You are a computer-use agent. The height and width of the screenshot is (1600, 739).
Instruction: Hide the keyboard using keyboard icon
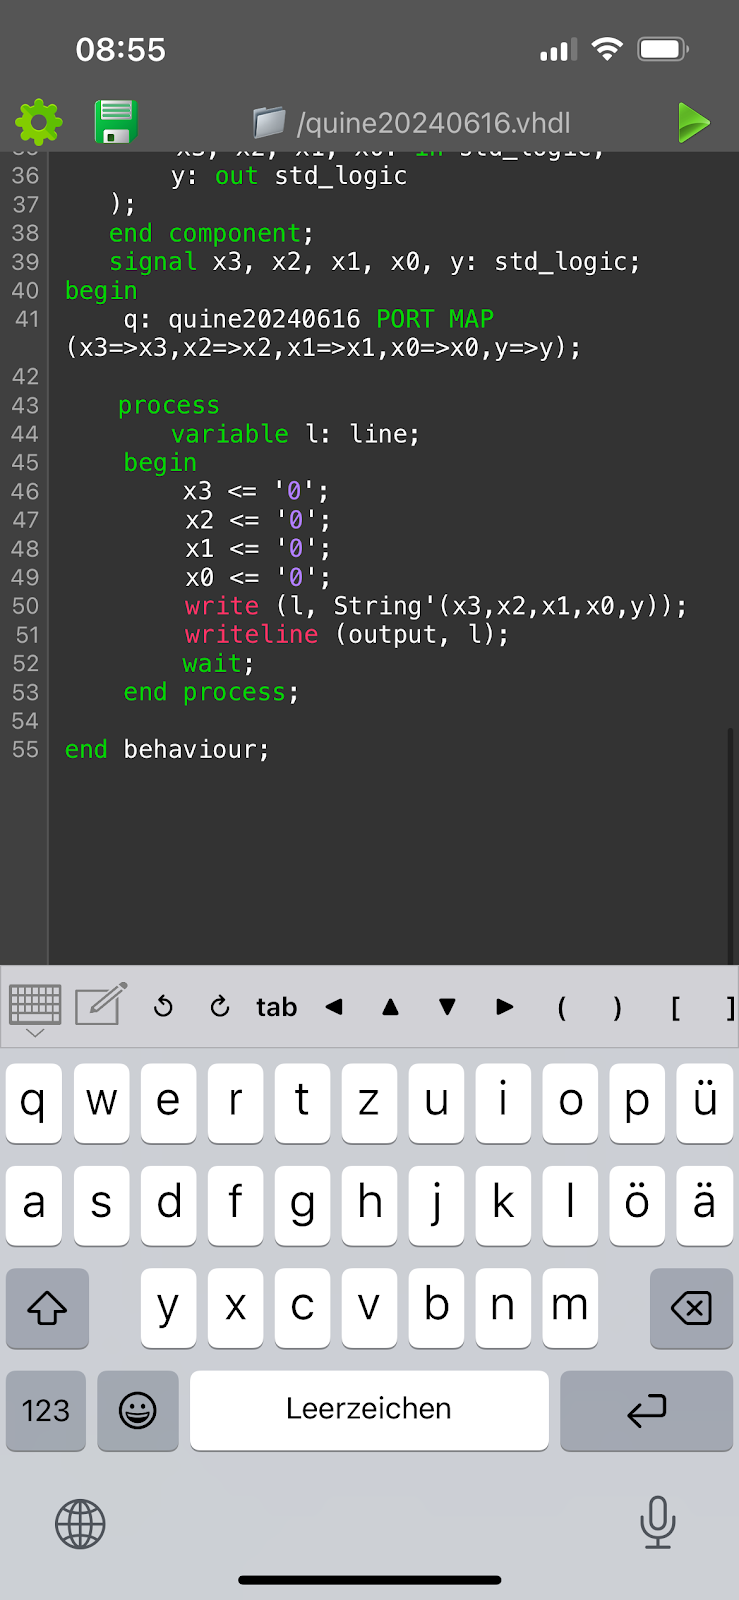[35, 1007]
